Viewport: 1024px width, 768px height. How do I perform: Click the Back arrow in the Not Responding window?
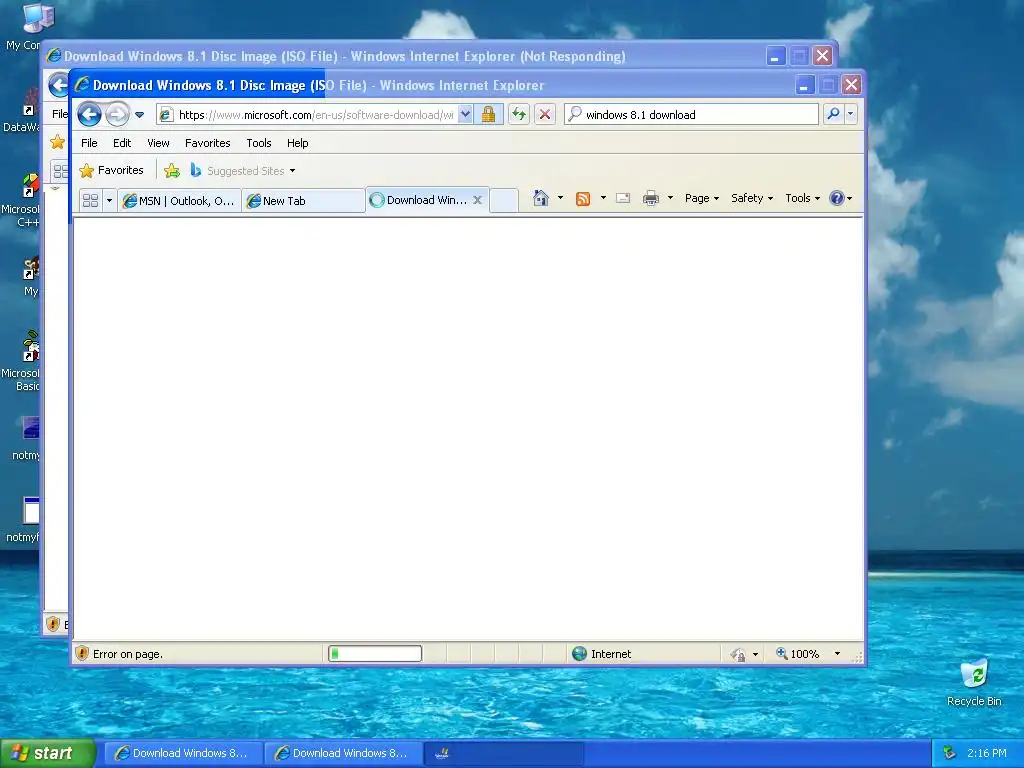pos(58,85)
